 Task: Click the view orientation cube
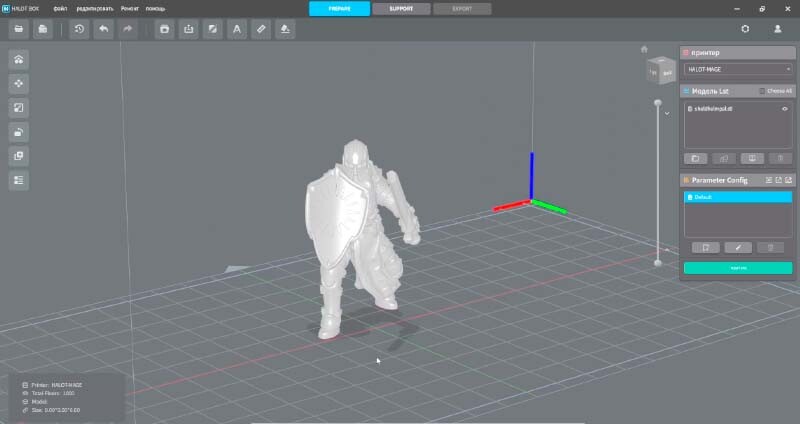[661, 70]
